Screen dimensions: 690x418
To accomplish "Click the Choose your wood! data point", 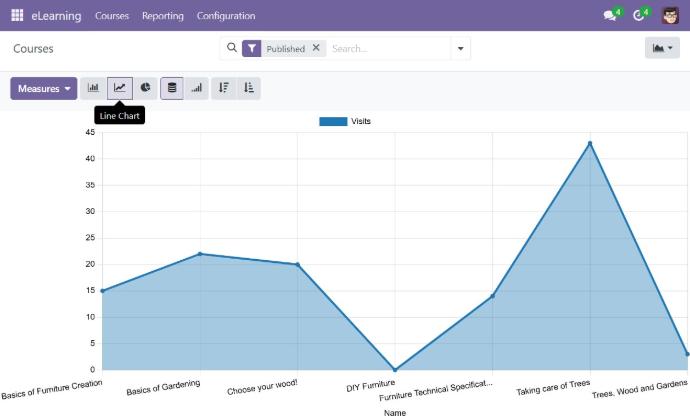I will coord(297,265).
